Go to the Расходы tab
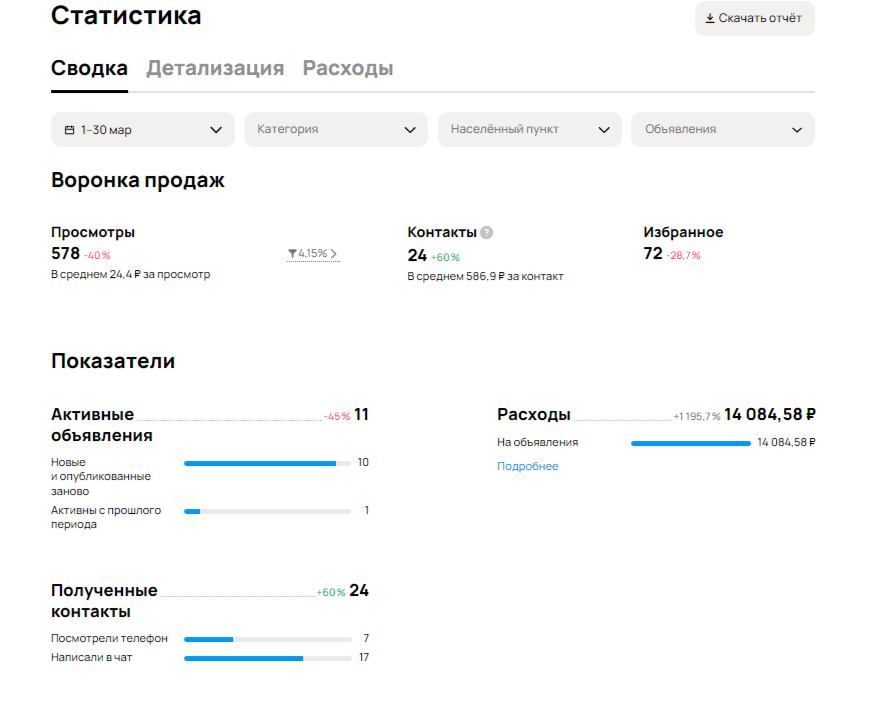This screenshot has width=890, height=712. click(x=348, y=68)
